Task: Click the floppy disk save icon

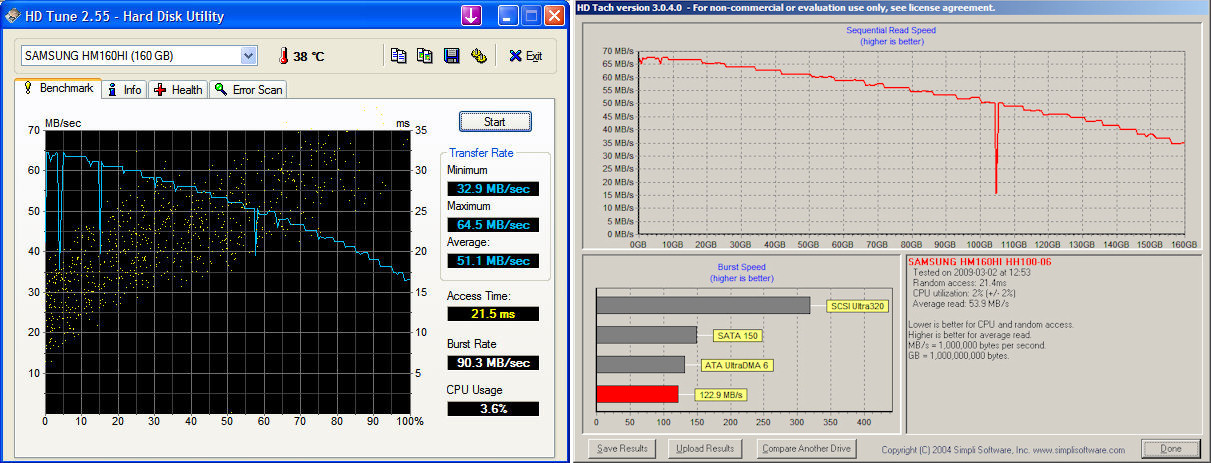Action: [452, 56]
